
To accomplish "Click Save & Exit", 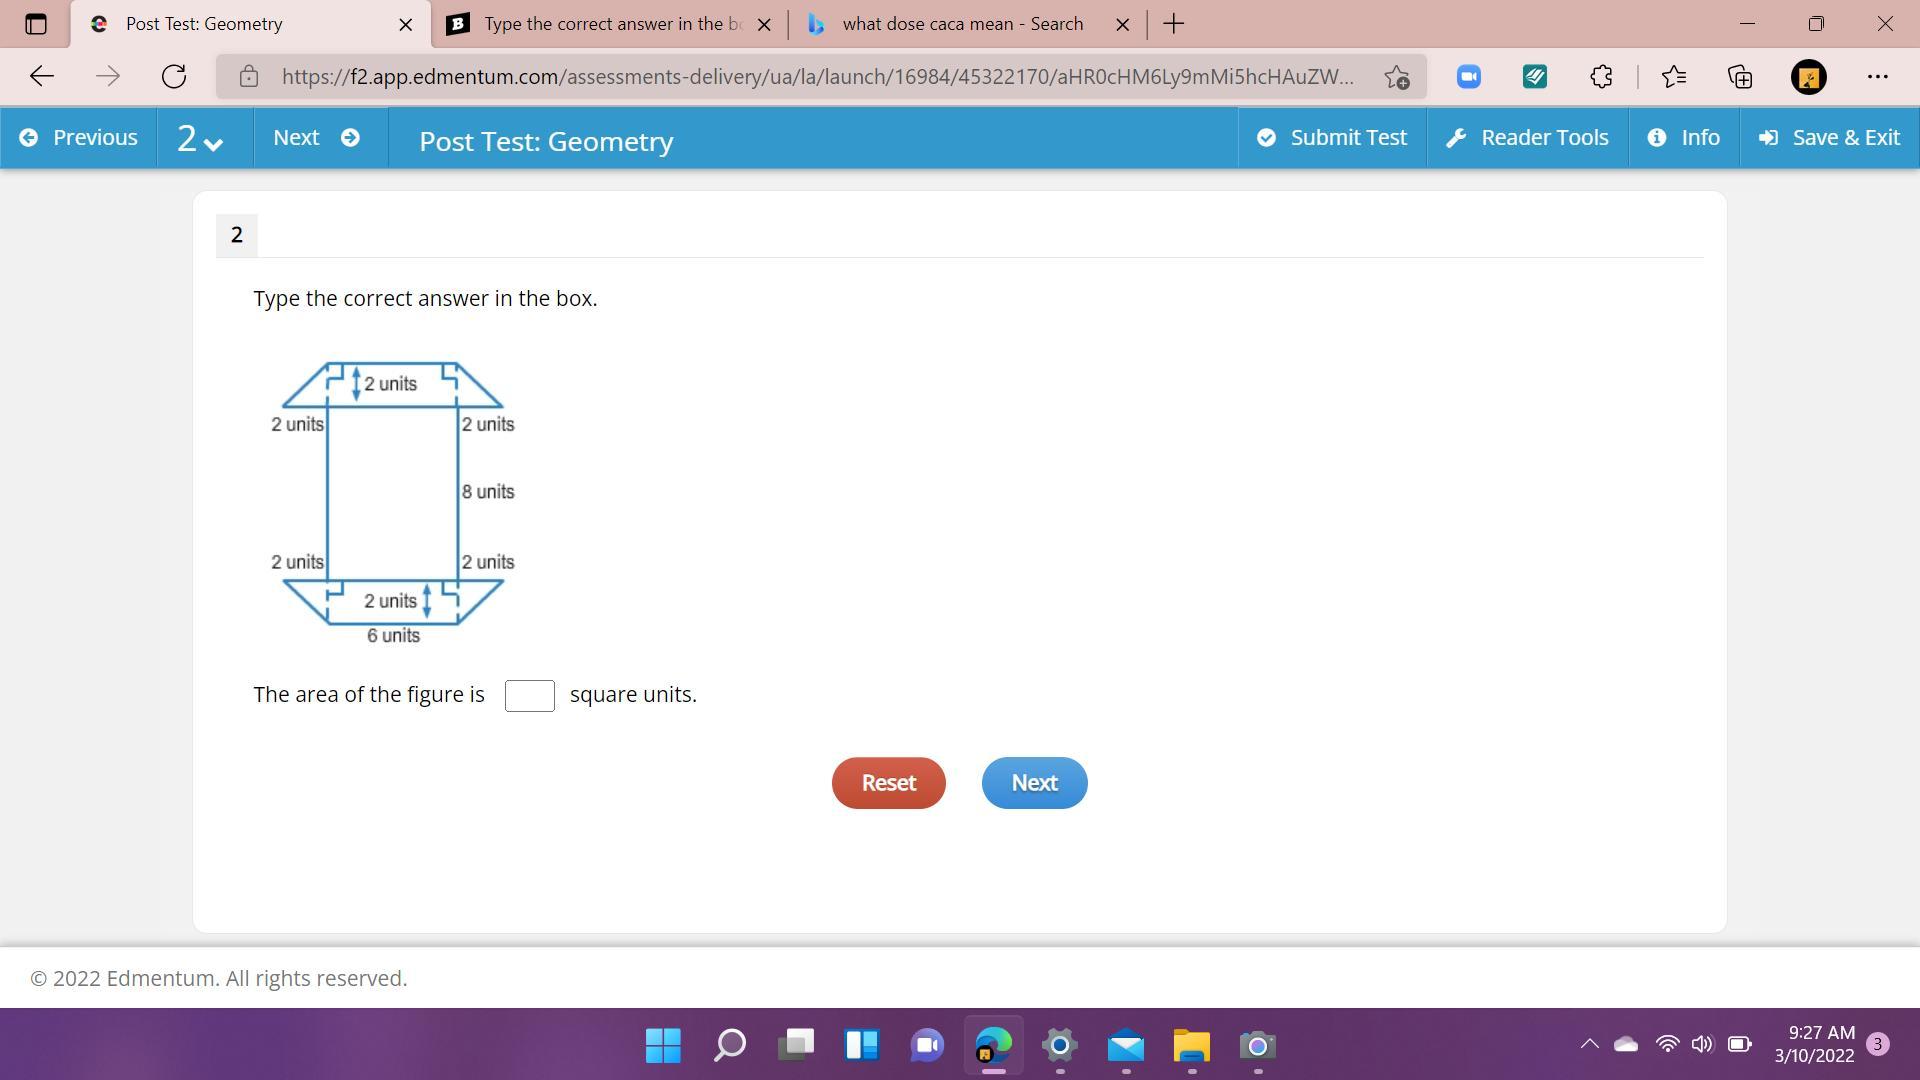I will coord(1829,138).
